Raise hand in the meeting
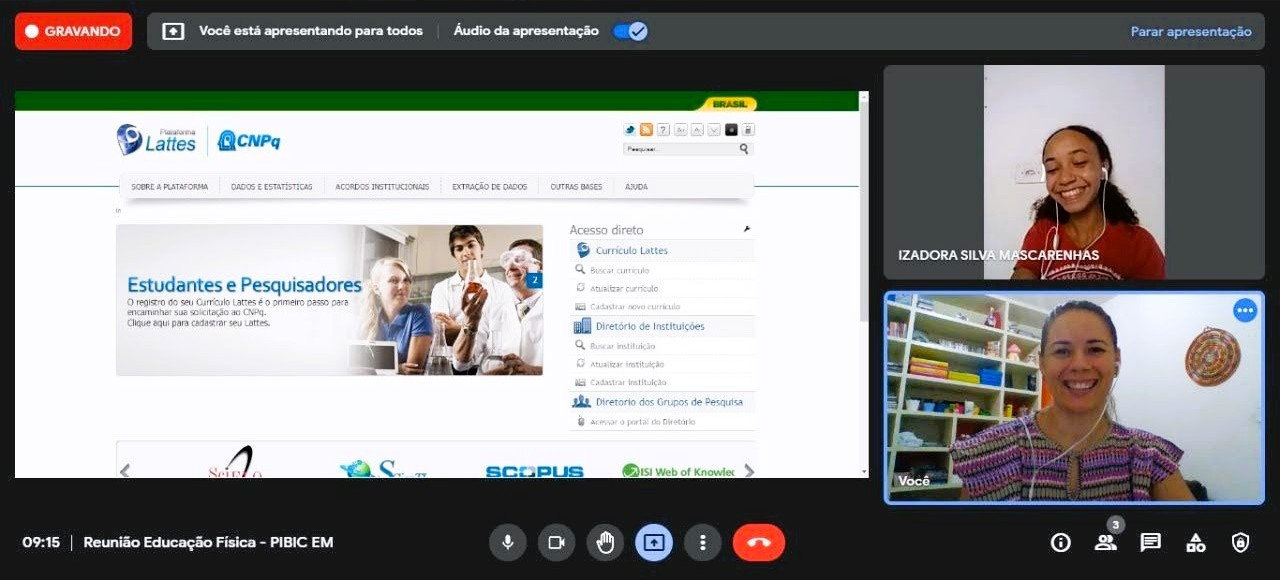The image size is (1280, 580). coord(605,542)
